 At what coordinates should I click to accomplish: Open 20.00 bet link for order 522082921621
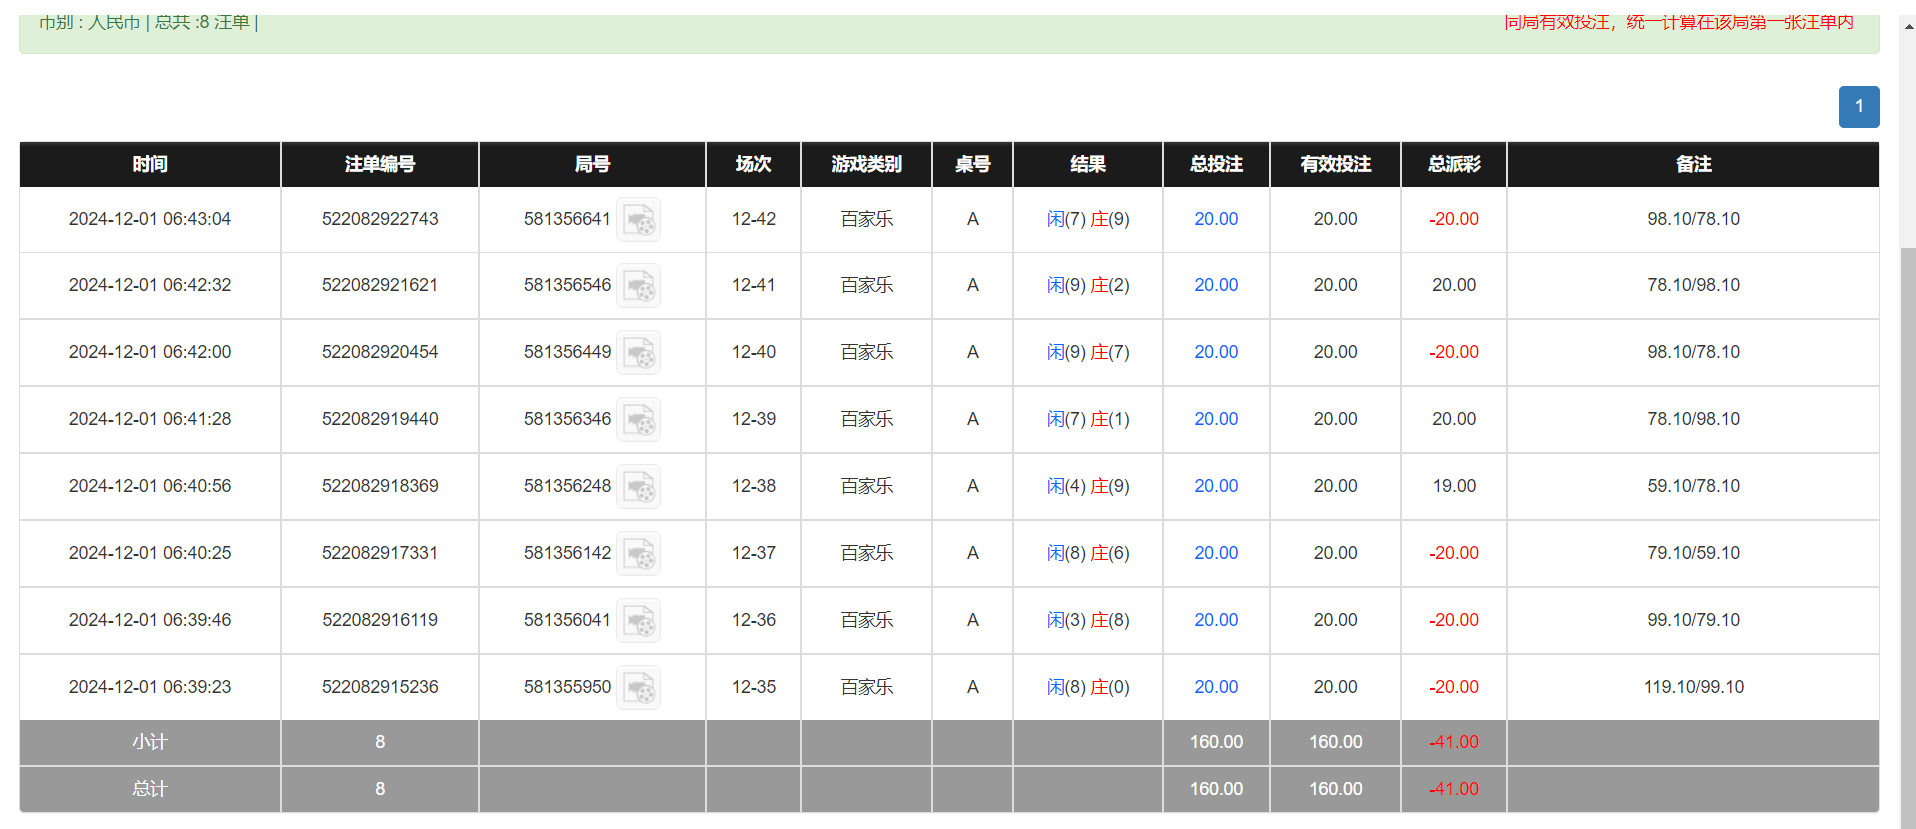(1215, 285)
